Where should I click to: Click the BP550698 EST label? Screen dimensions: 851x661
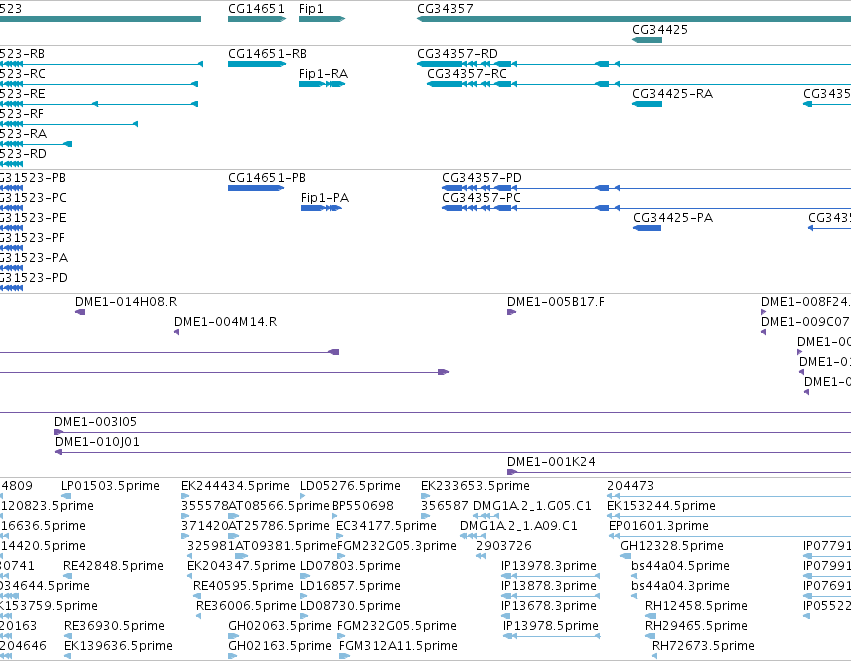click(363, 506)
